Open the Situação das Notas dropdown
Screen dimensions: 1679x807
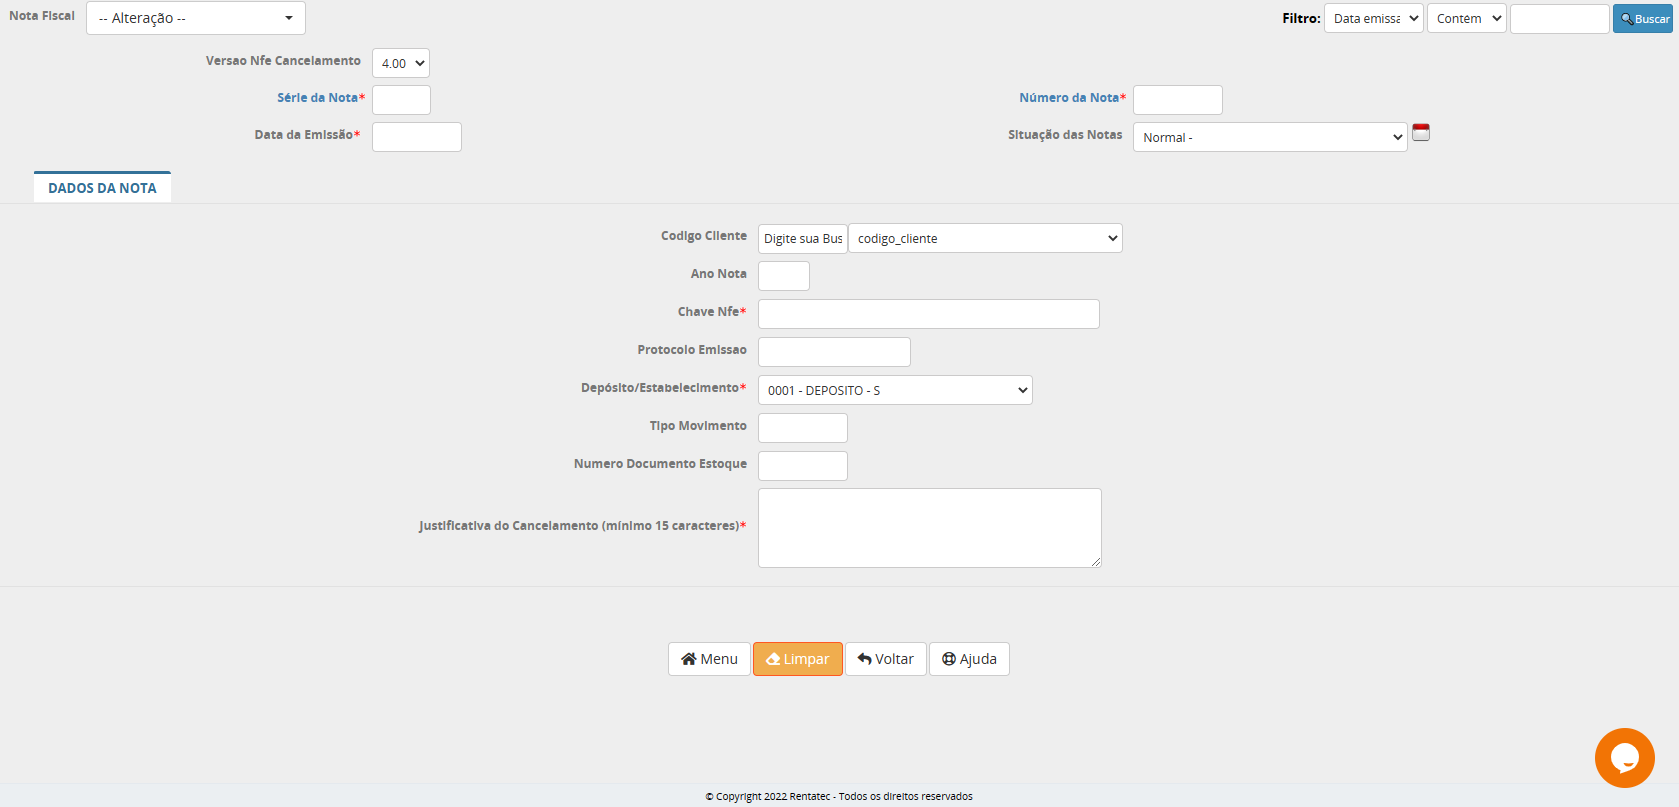point(1269,137)
